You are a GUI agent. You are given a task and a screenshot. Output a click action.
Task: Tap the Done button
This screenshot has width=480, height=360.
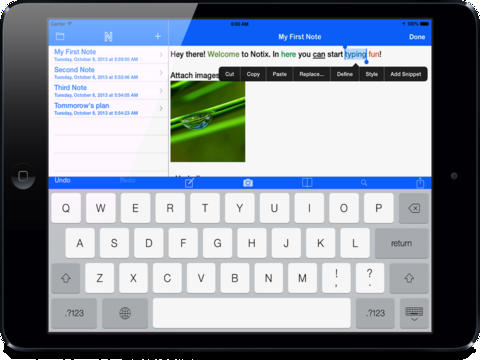(417, 37)
